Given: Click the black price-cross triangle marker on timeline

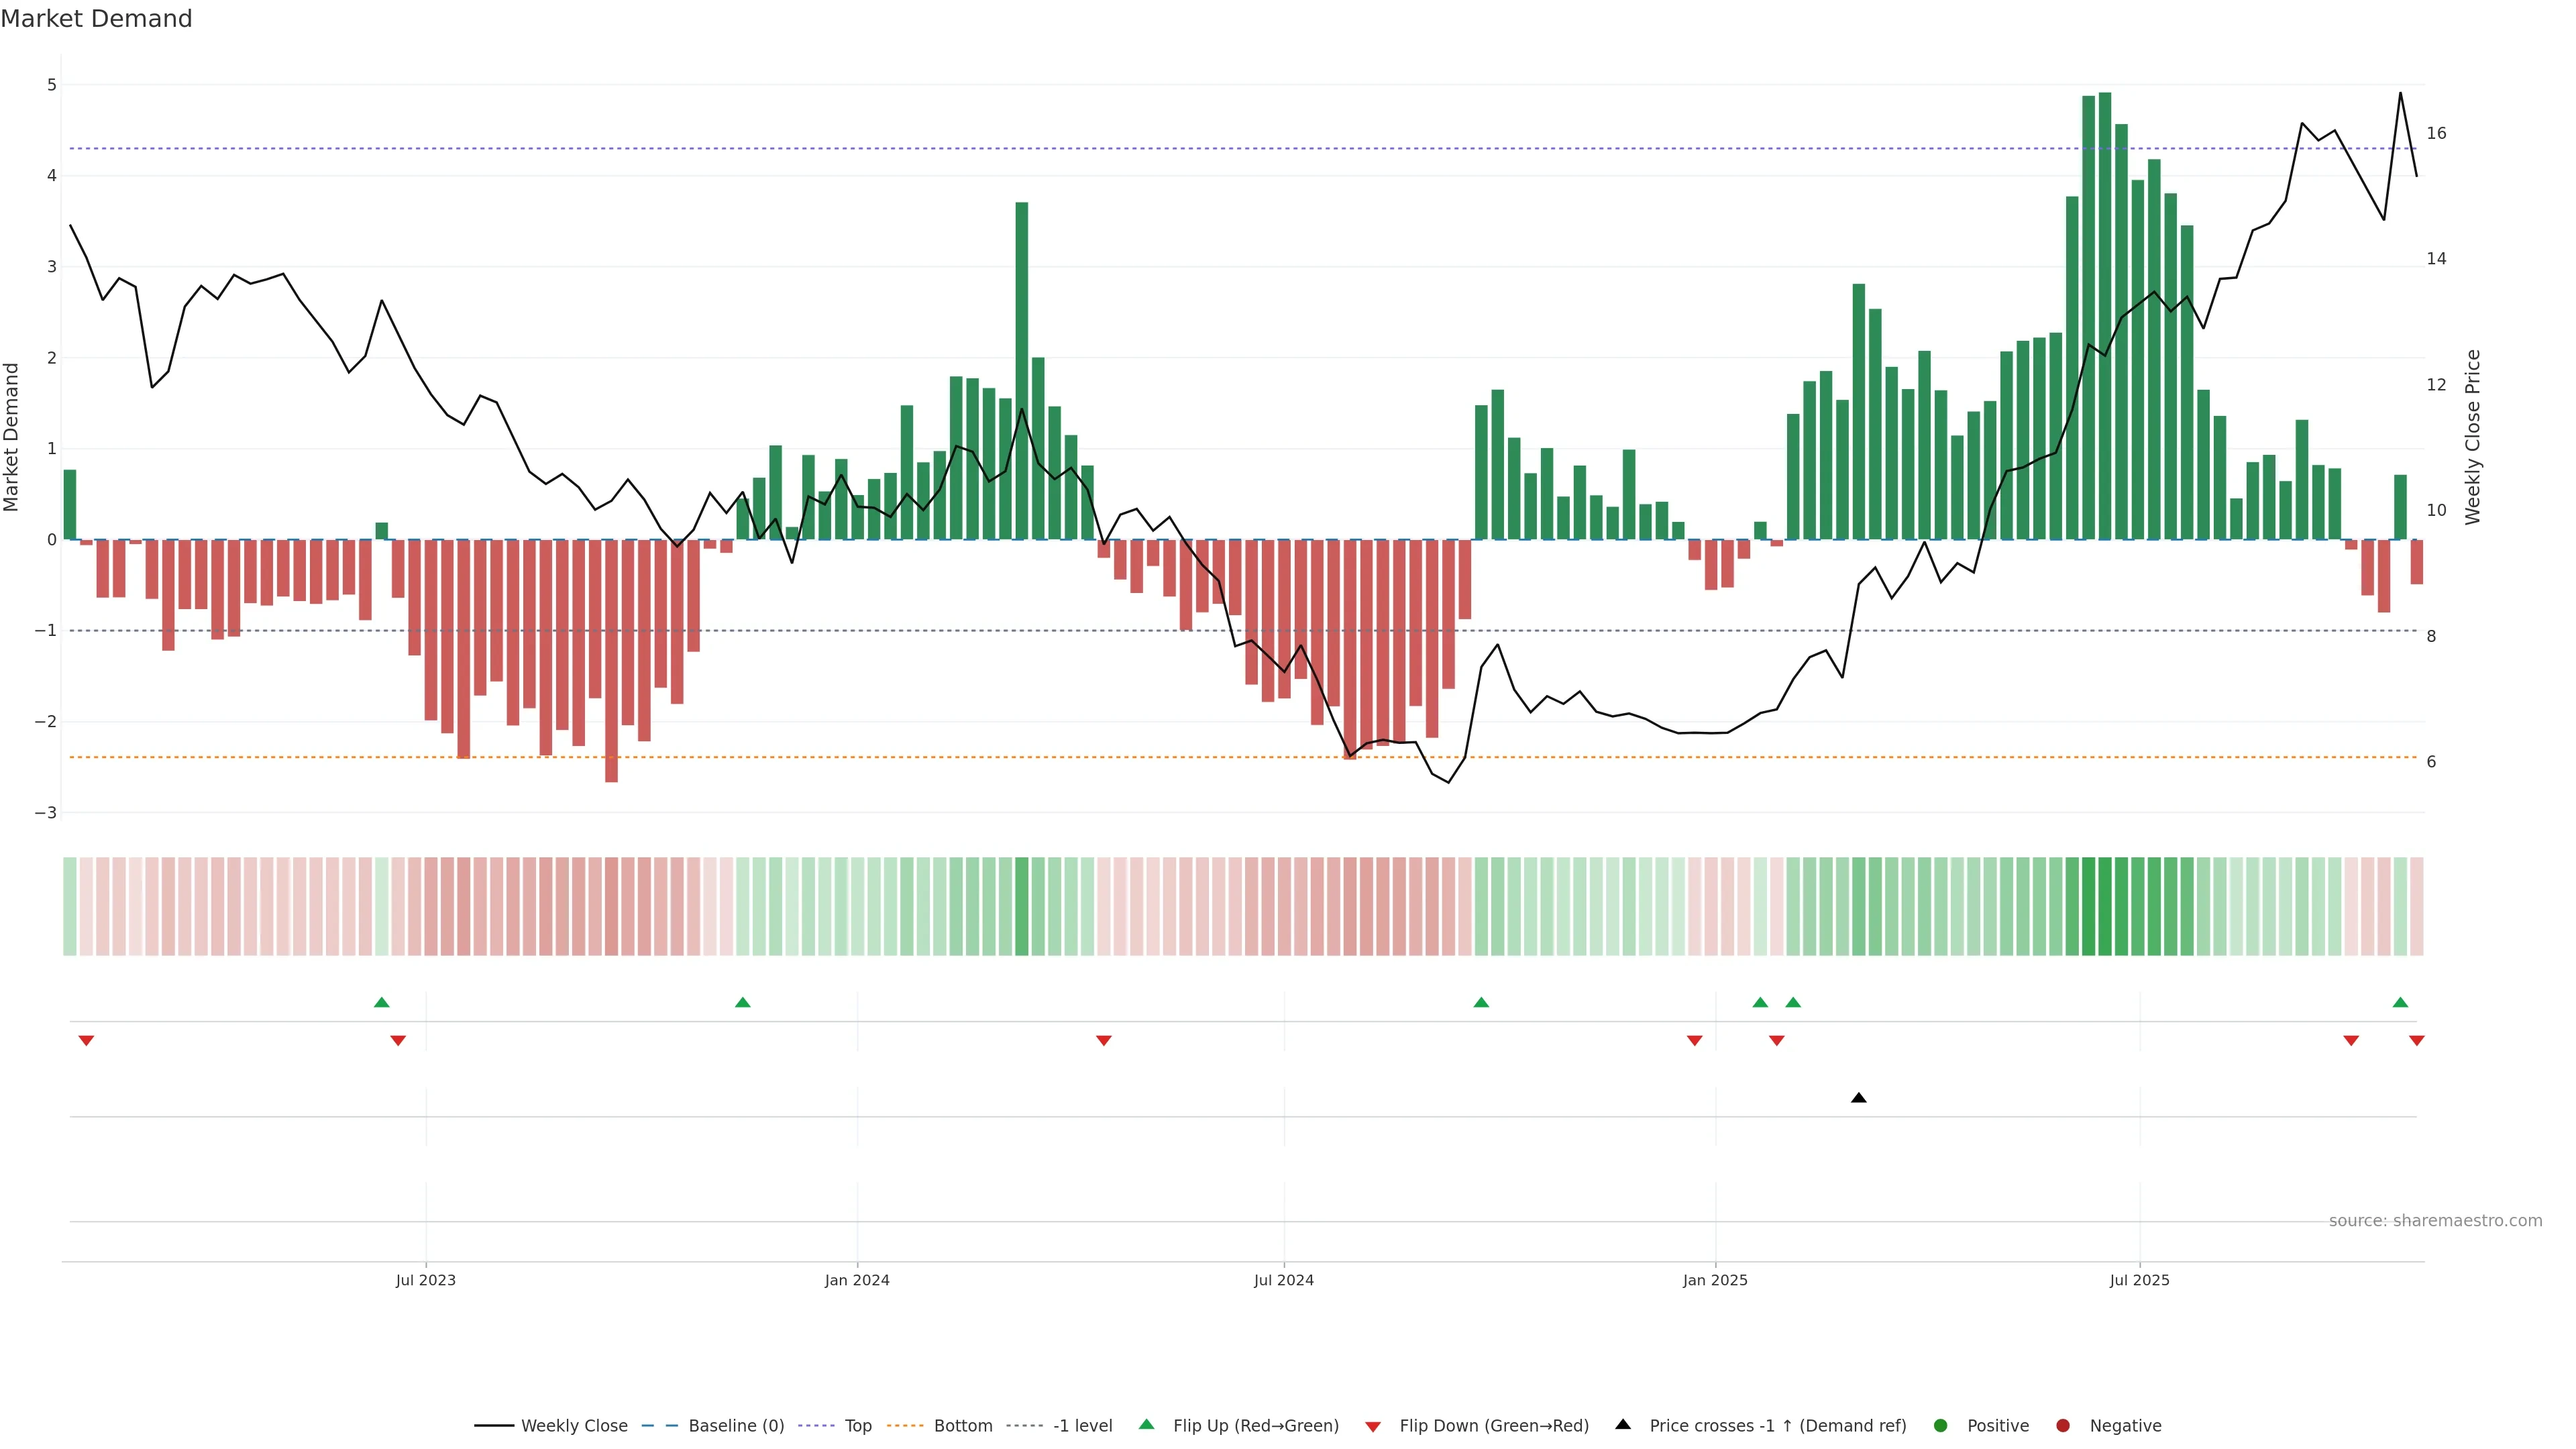Looking at the screenshot, I should [1858, 1098].
